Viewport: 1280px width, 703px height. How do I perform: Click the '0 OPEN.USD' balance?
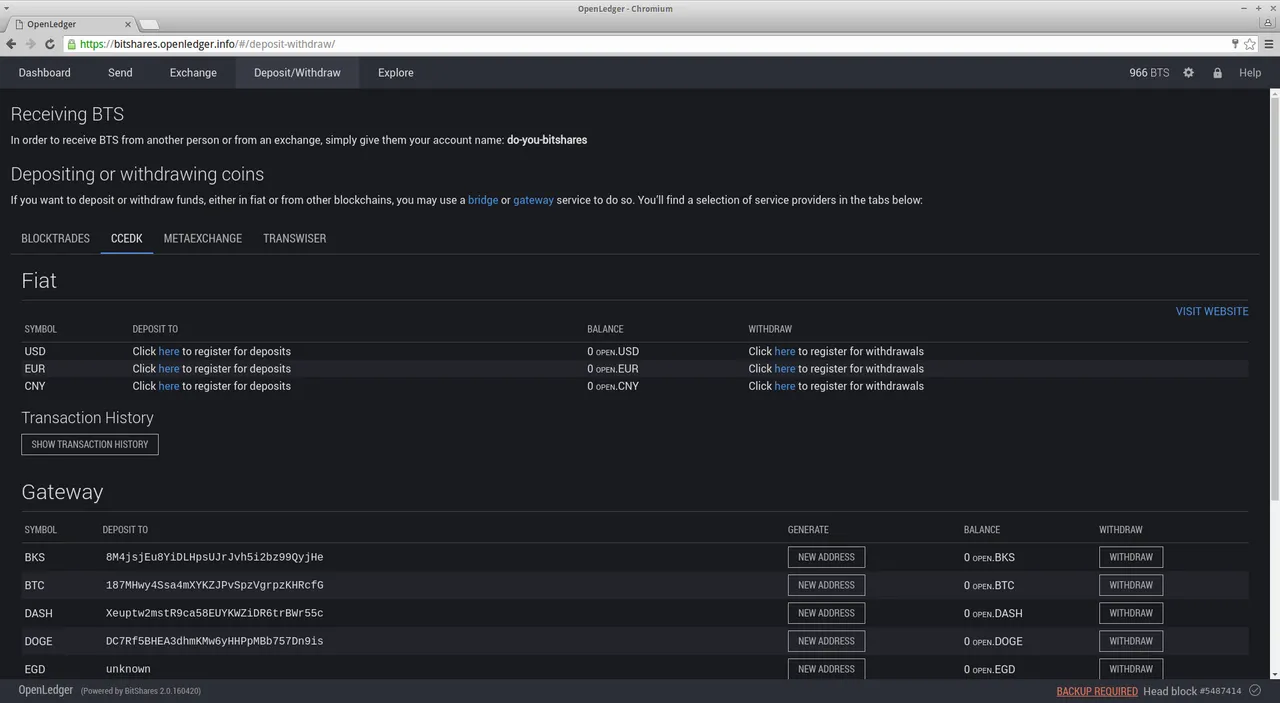pyautogui.click(x=613, y=351)
